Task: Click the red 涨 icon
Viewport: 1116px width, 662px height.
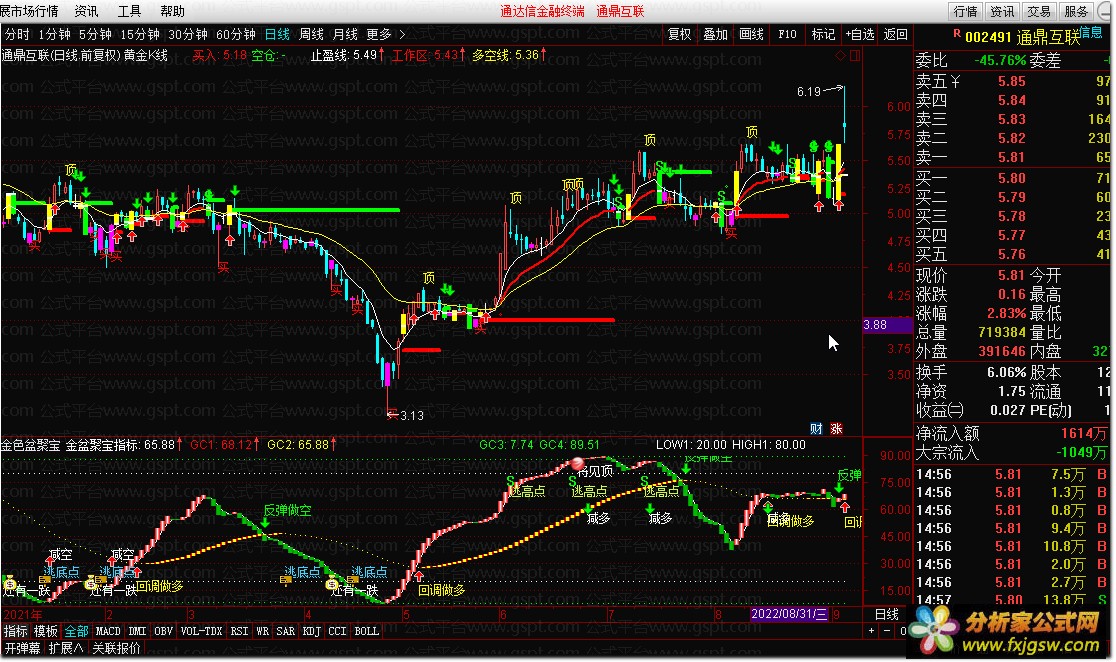Action: (x=836, y=429)
